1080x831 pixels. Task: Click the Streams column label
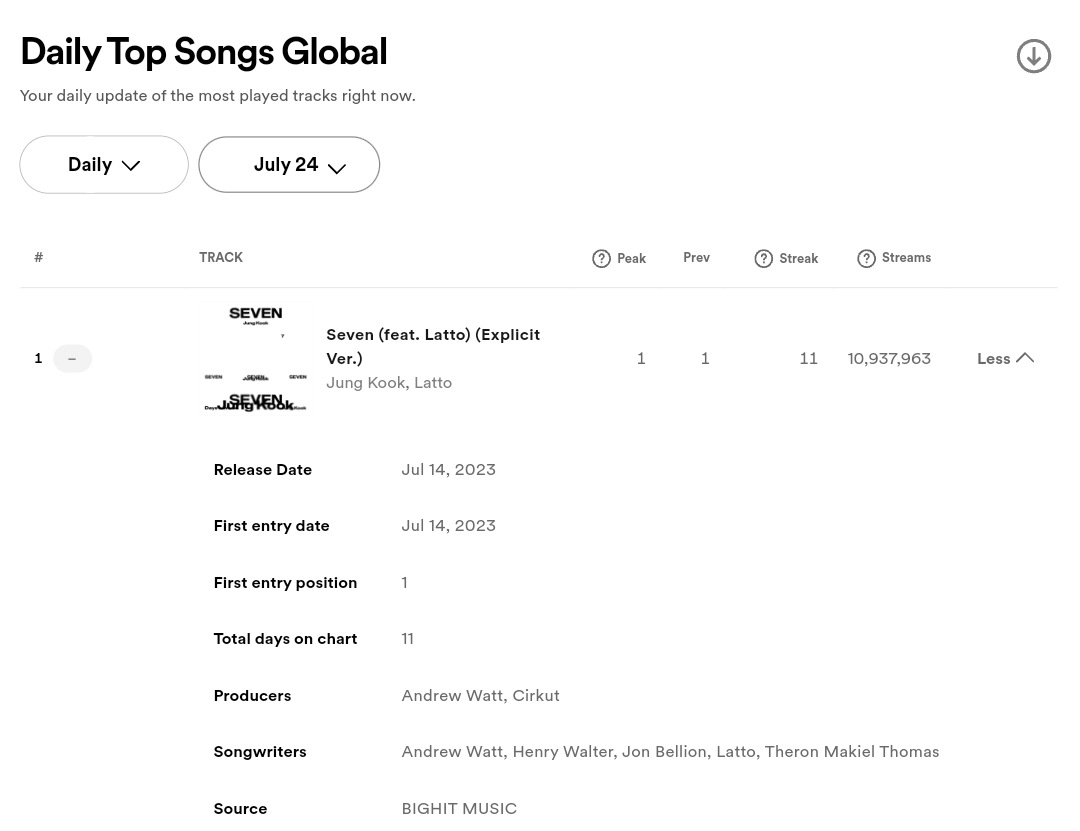point(906,258)
